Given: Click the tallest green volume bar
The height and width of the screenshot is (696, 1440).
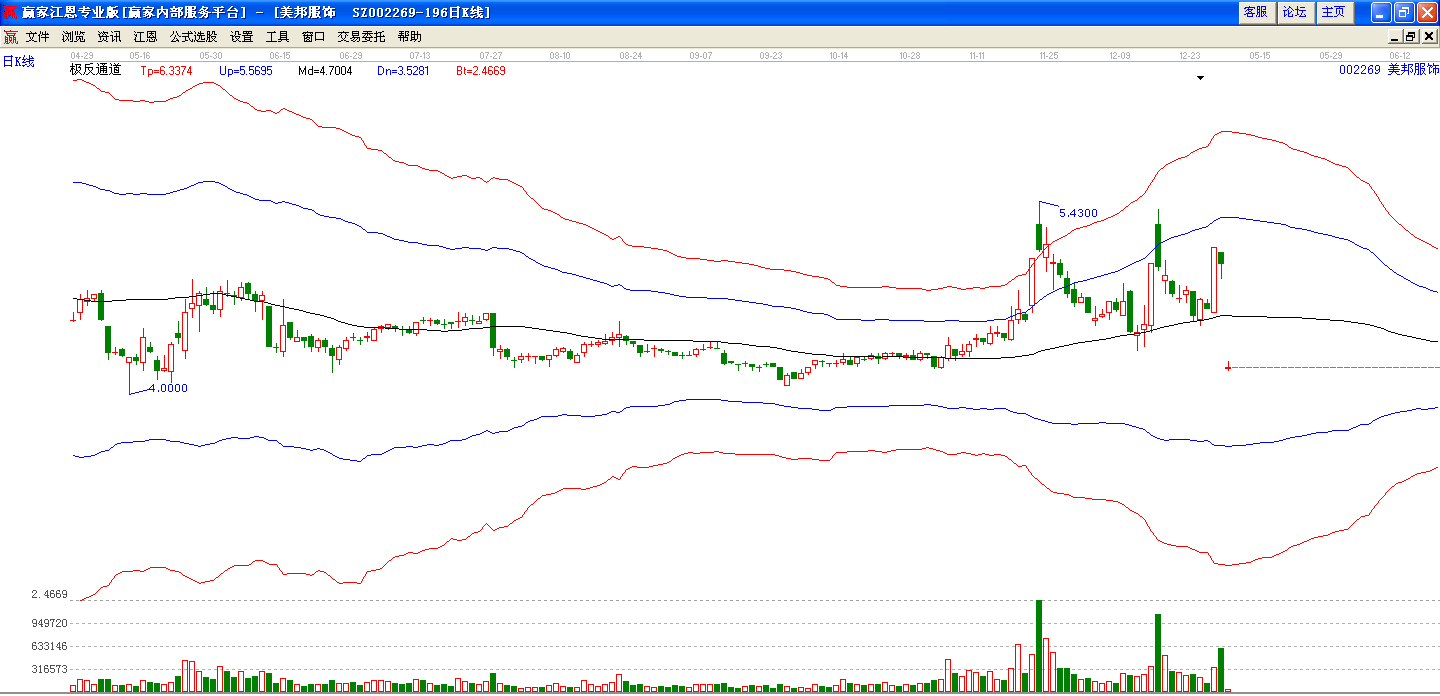Looking at the screenshot, I should (x=1039, y=646).
